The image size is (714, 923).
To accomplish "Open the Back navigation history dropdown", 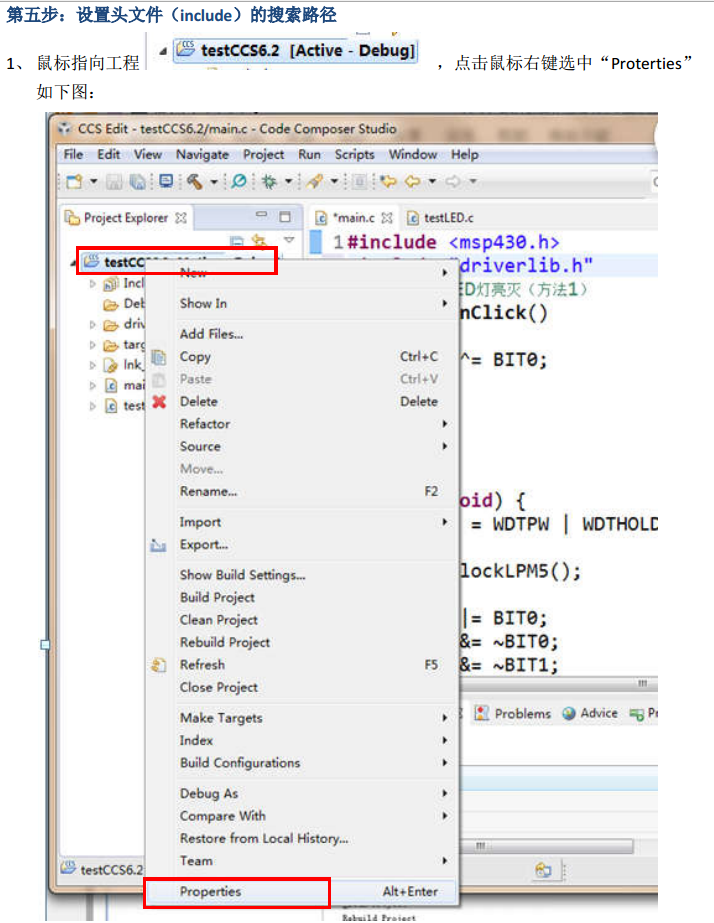I will [x=432, y=181].
